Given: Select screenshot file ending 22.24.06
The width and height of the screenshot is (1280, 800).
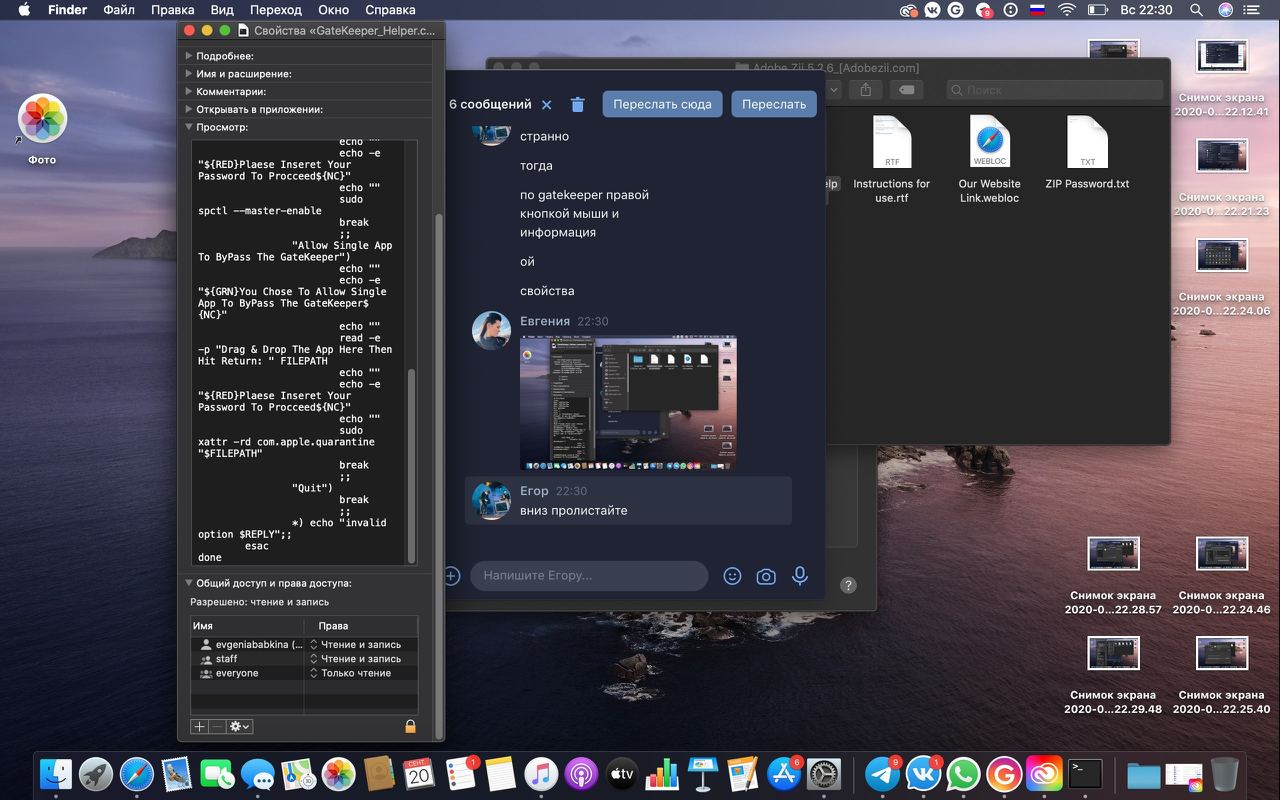Looking at the screenshot, I should click(x=1222, y=278).
